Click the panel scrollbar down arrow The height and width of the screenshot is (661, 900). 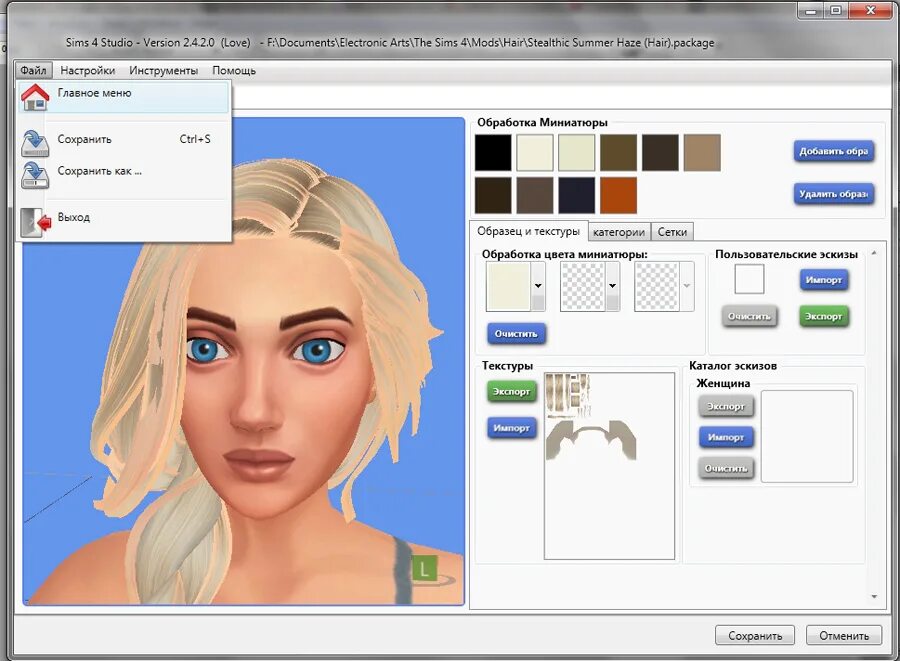click(874, 597)
